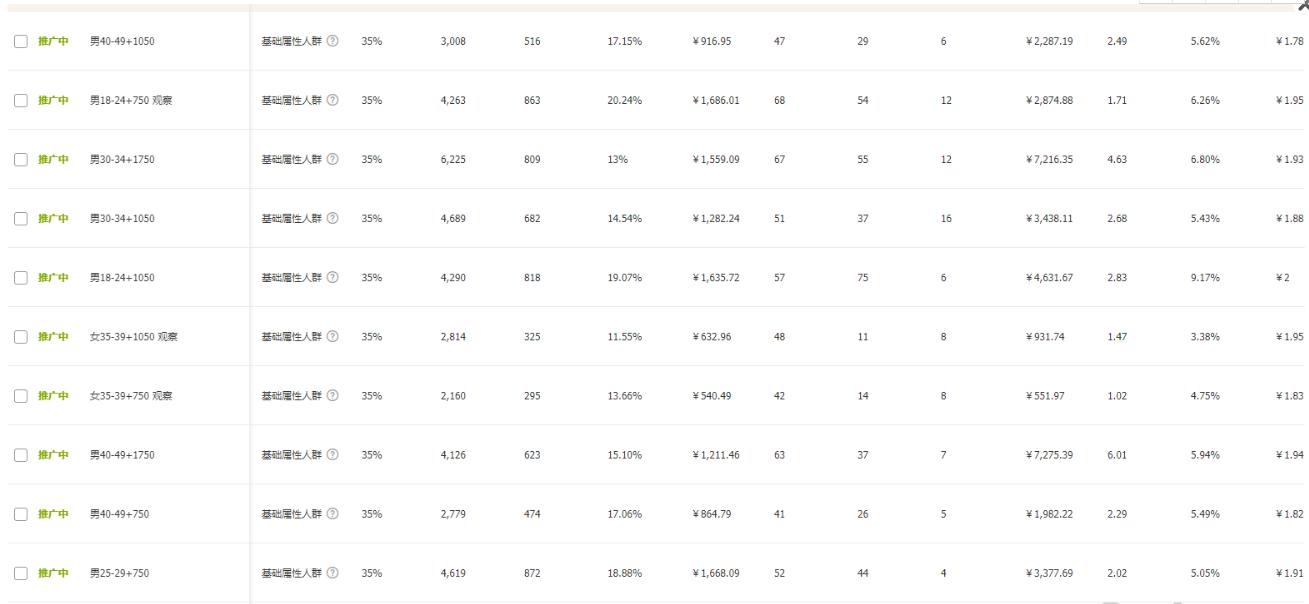Check the box for 男18-24+1050
Image resolution: width=1309 pixels, height=604 pixels.
click(x=21, y=277)
